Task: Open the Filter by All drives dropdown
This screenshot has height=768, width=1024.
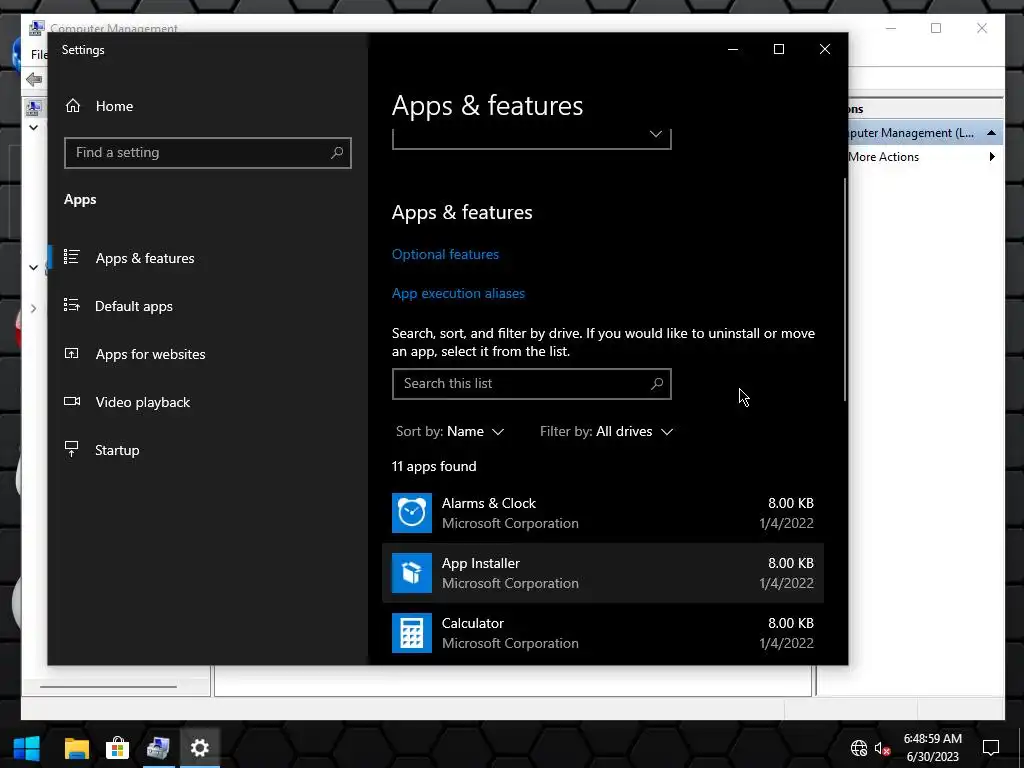Action: (606, 432)
